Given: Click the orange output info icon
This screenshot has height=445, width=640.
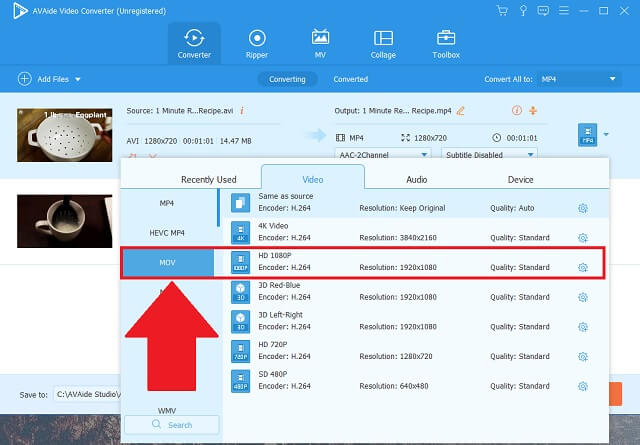Looking at the screenshot, I should [517, 110].
